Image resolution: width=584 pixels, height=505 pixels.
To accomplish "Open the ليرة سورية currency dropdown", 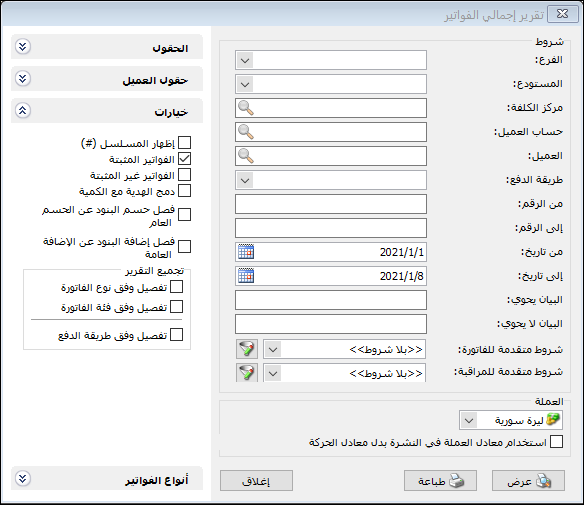I will coord(469,420).
